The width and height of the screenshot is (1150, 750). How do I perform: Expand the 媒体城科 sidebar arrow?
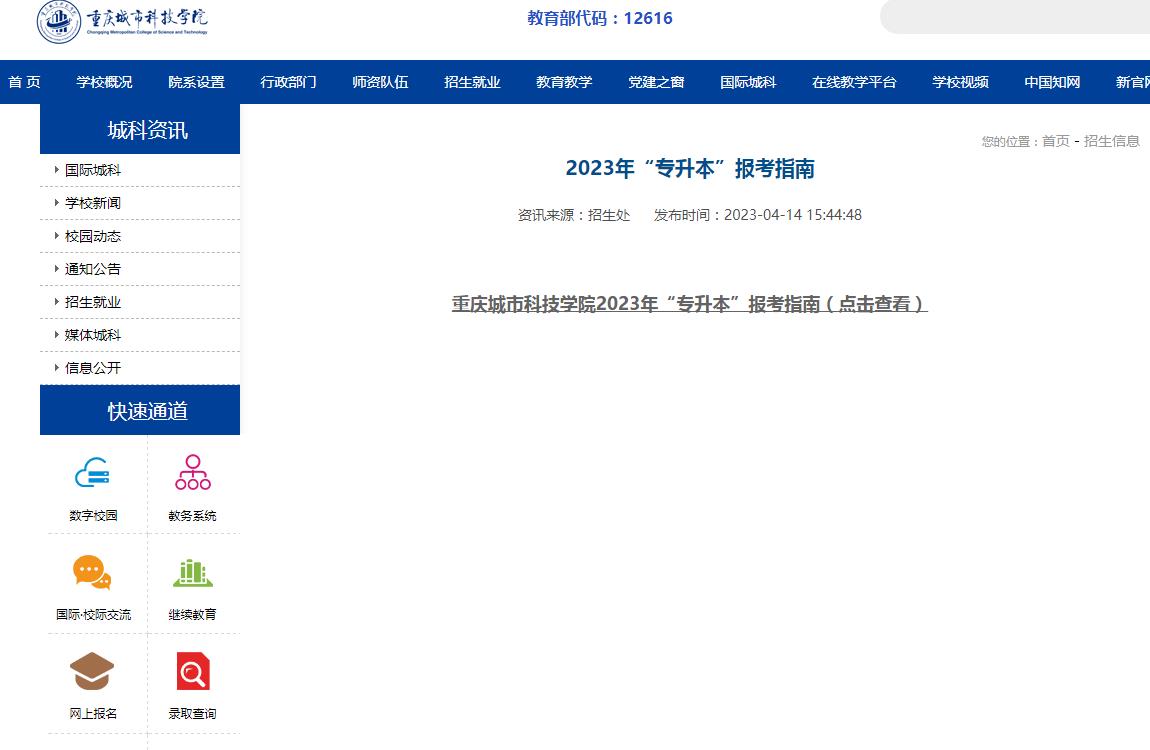click(56, 334)
